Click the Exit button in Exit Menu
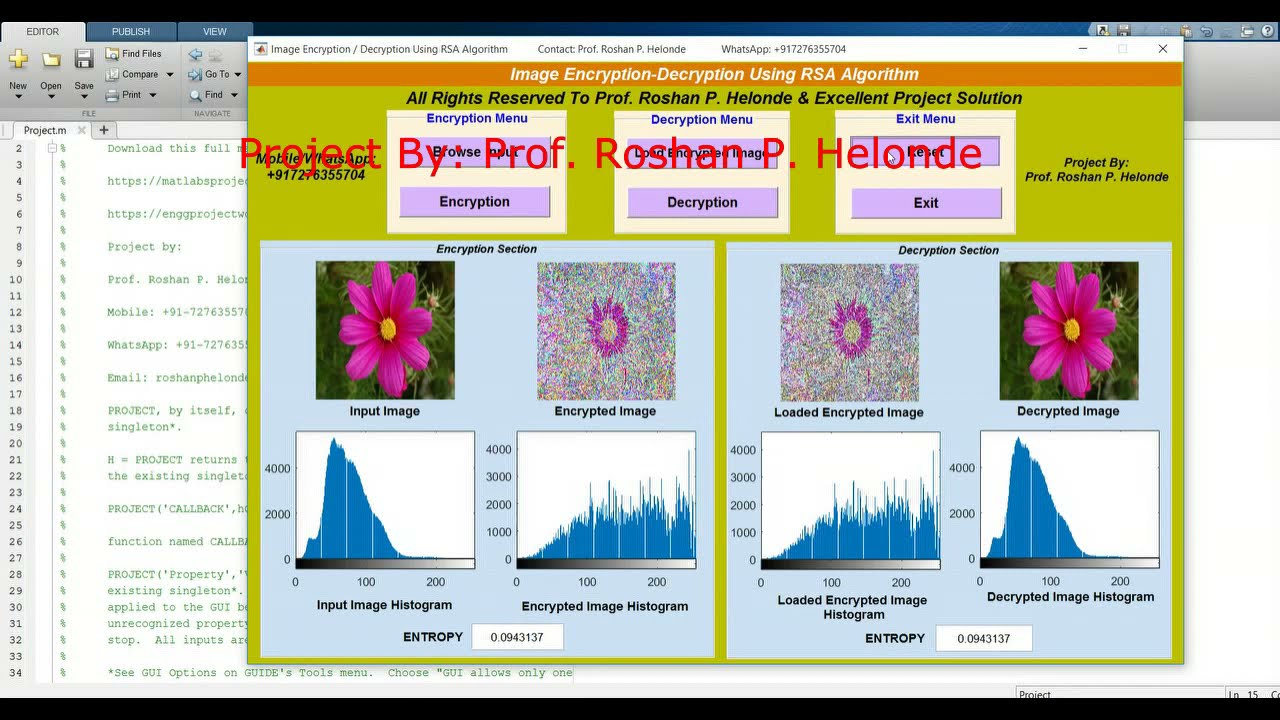The image size is (1280, 720). [926, 203]
